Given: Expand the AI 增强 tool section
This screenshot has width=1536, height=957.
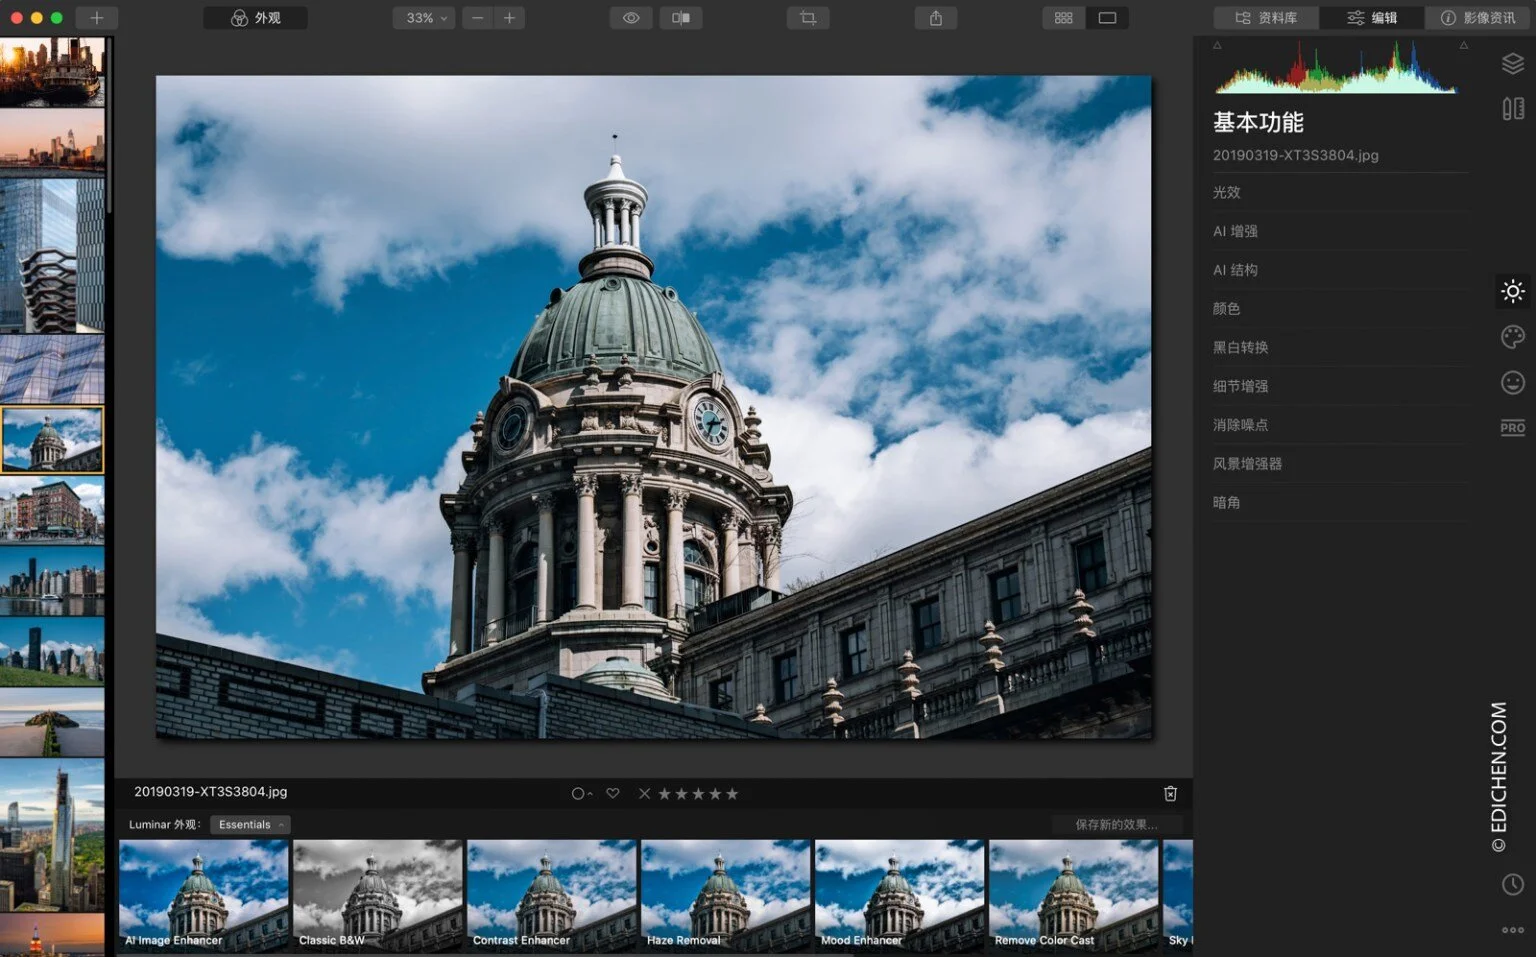Looking at the screenshot, I should tap(1340, 231).
